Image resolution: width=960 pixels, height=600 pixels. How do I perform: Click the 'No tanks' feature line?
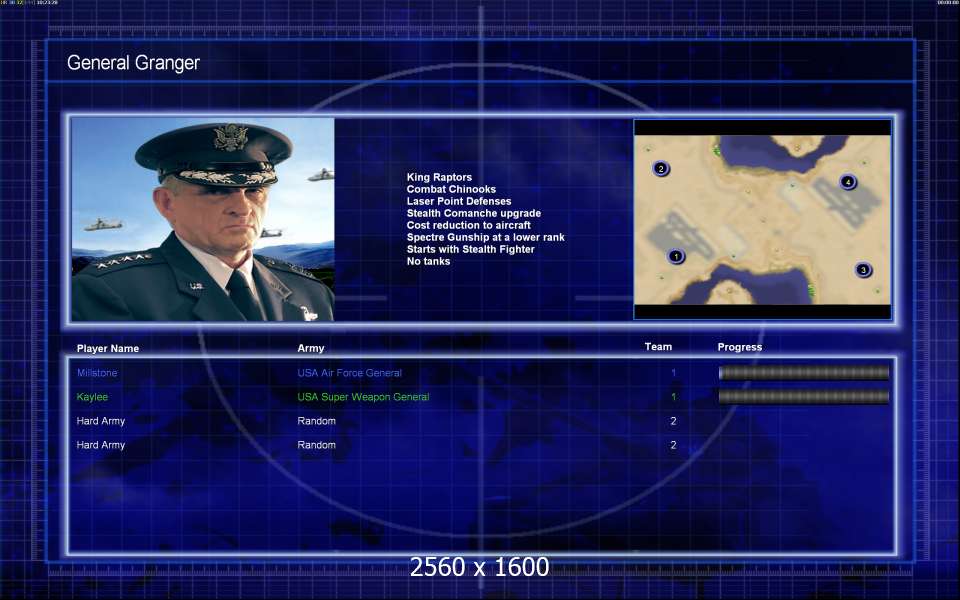click(x=428, y=261)
